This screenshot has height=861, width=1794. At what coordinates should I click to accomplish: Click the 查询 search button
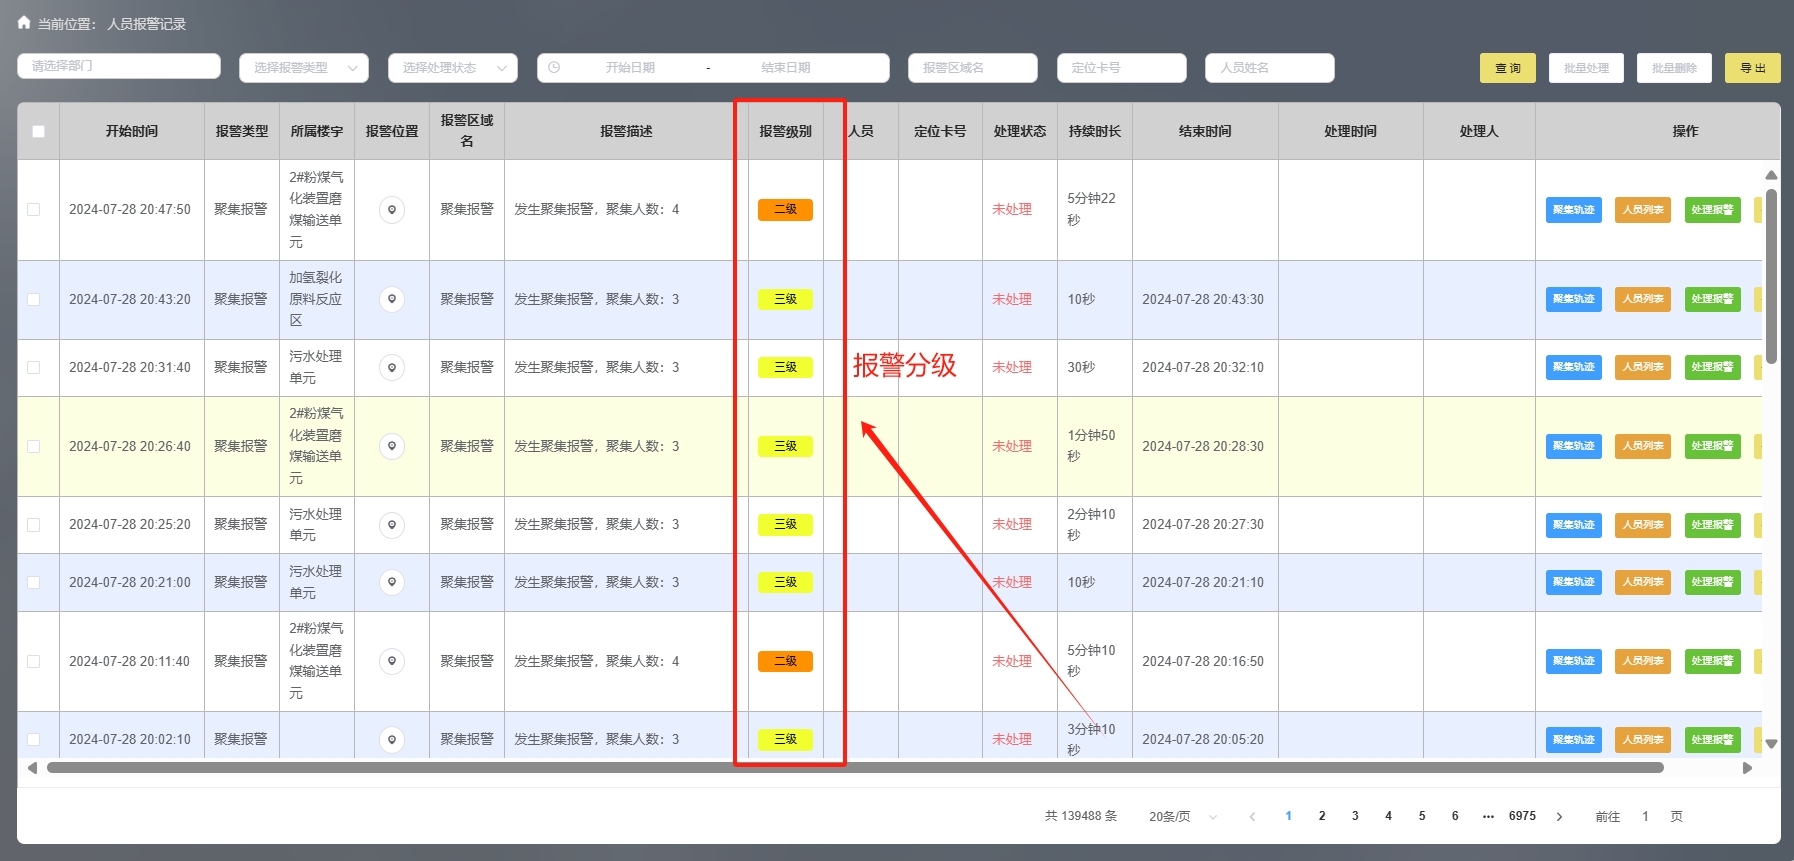(x=1508, y=68)
